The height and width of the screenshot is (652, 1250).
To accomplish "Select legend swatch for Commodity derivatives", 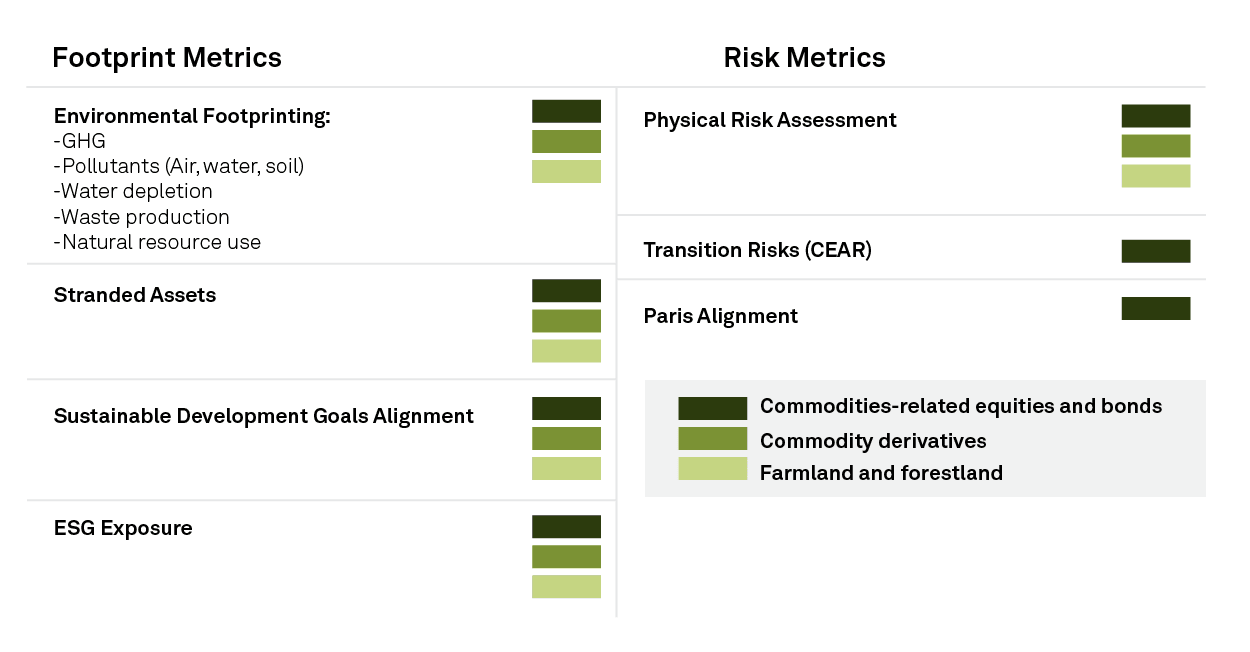I will [713, 439].
